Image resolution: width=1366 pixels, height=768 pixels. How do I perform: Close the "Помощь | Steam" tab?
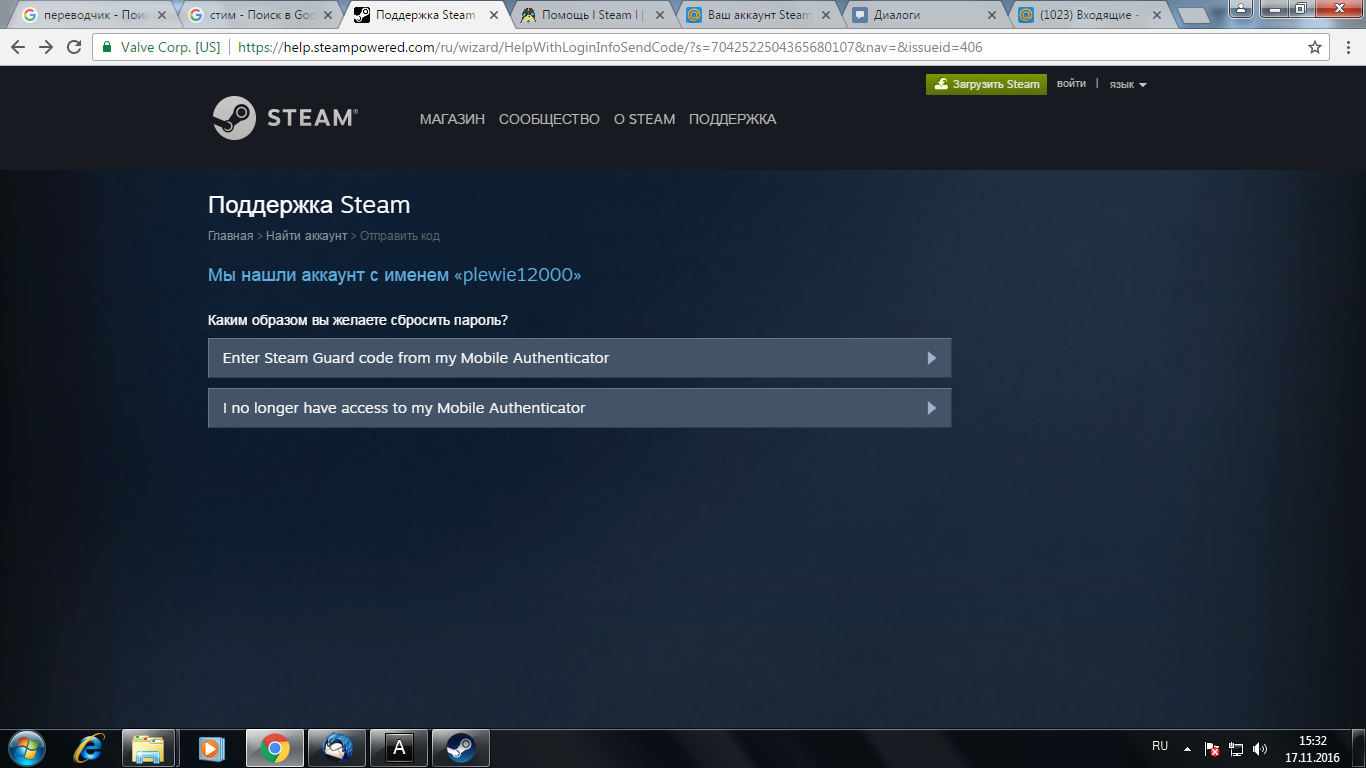tap(659, 15)
